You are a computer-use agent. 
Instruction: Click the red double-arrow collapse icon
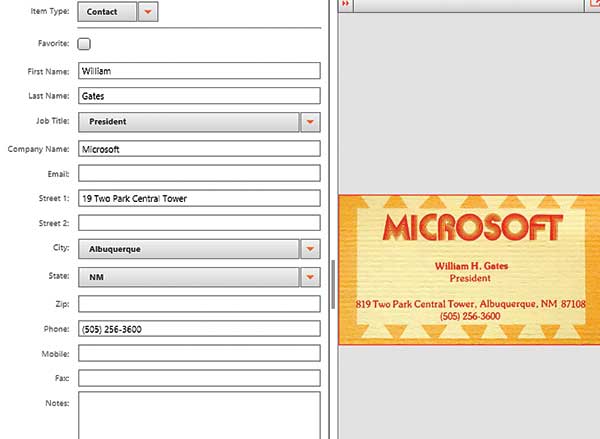[x=346, y=5]
